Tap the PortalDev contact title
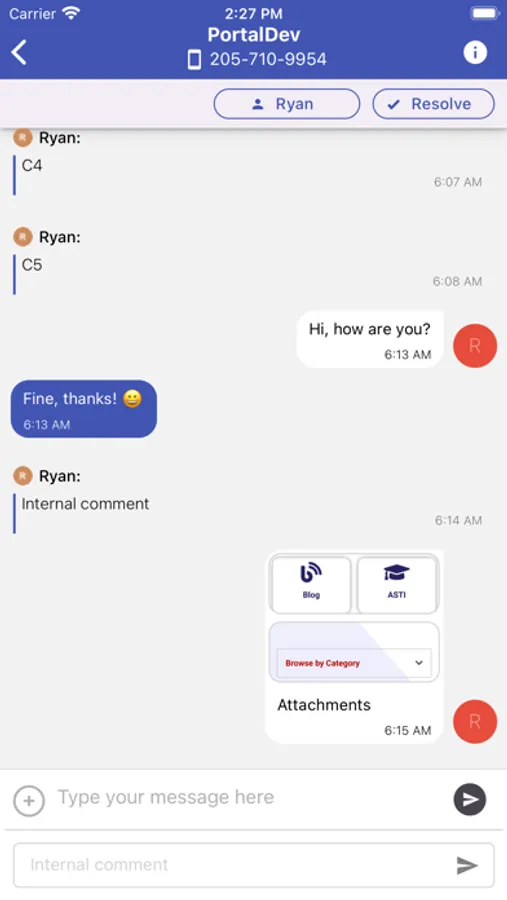 pos(254,34)
